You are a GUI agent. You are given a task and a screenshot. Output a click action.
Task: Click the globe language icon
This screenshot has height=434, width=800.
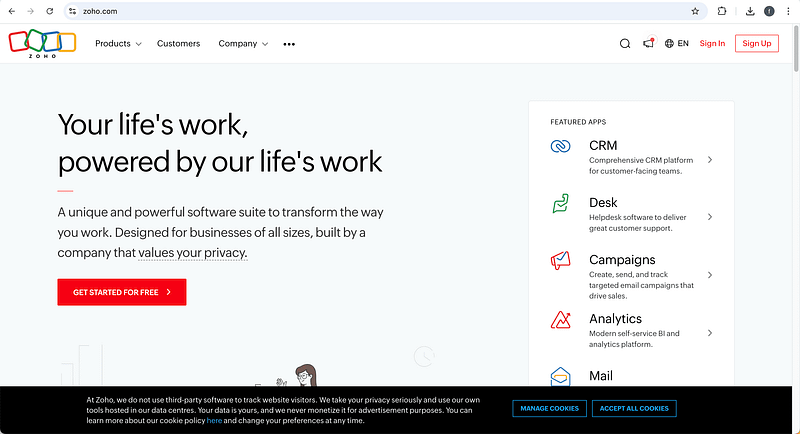669,44
